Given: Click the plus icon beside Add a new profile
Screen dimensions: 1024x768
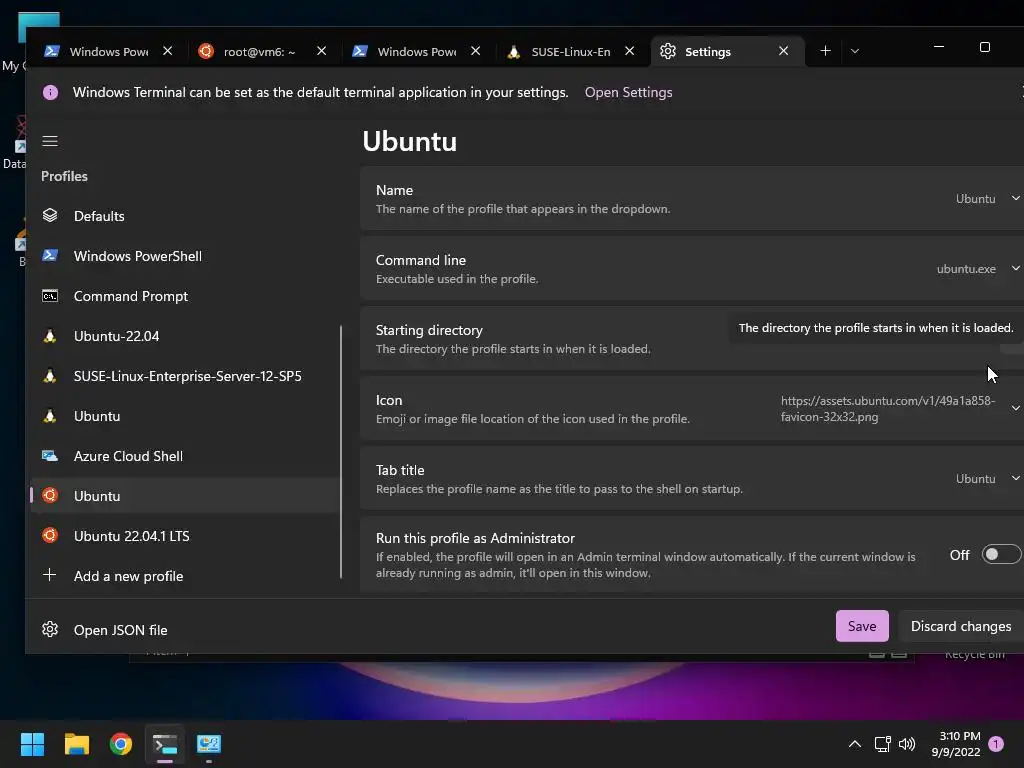Looking at the screenshot, I should [50, 575].
